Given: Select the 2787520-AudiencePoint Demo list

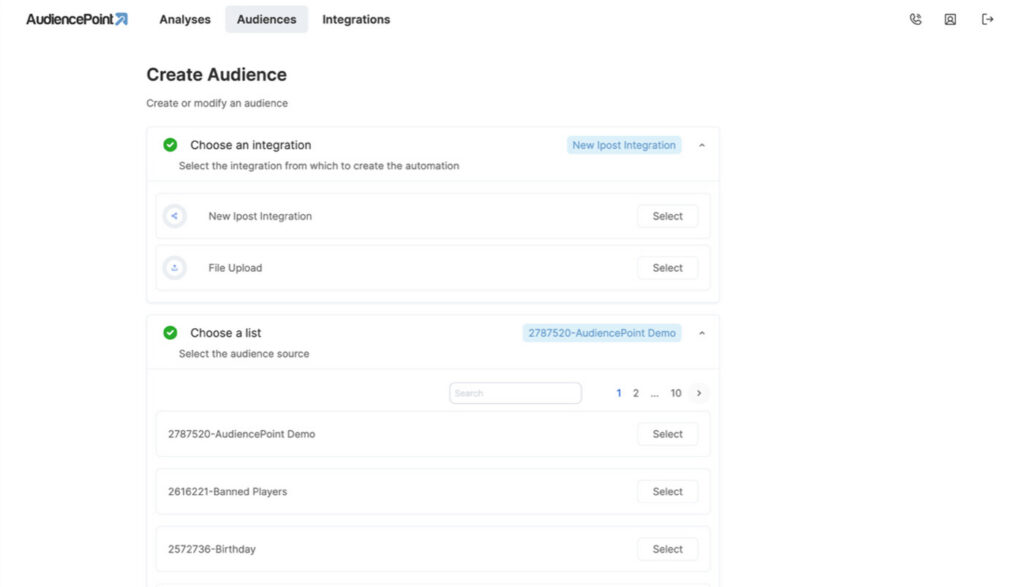Looking at the screenshot, I should [667, 434].
